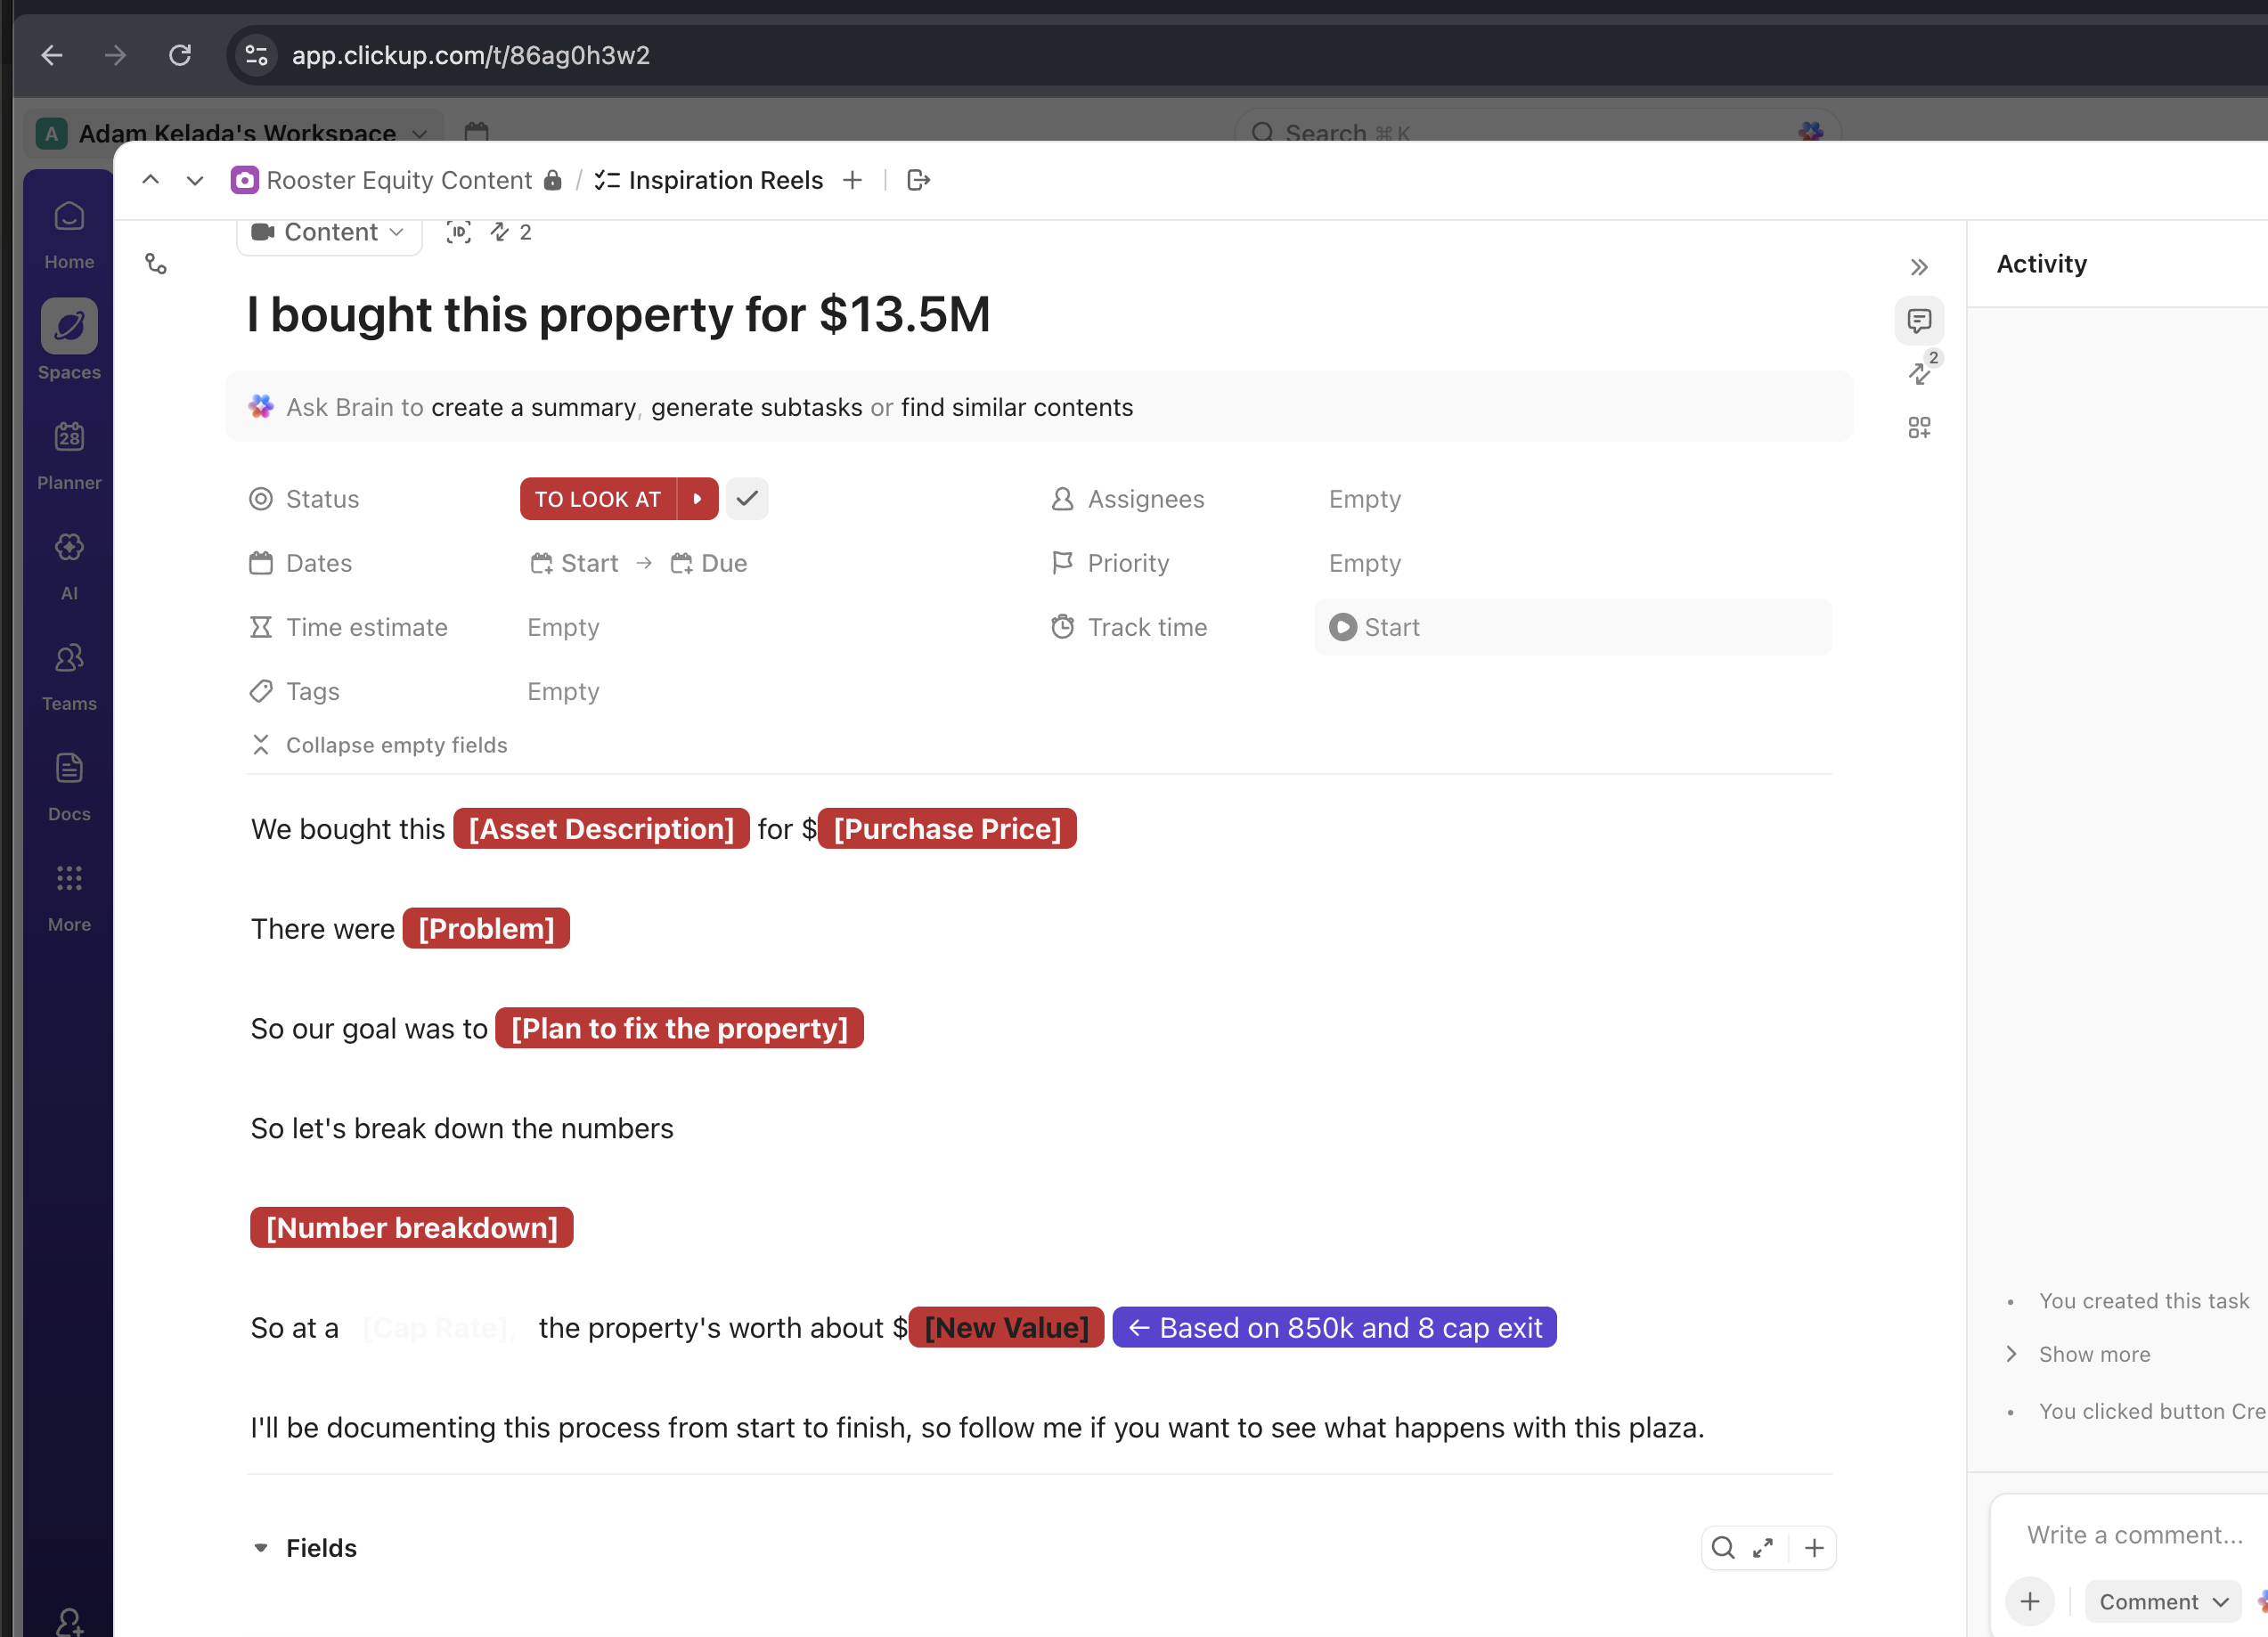Open the Rooster Equity Content breadcrumb
This screenshot has height=1637, width=2268.
398,180
